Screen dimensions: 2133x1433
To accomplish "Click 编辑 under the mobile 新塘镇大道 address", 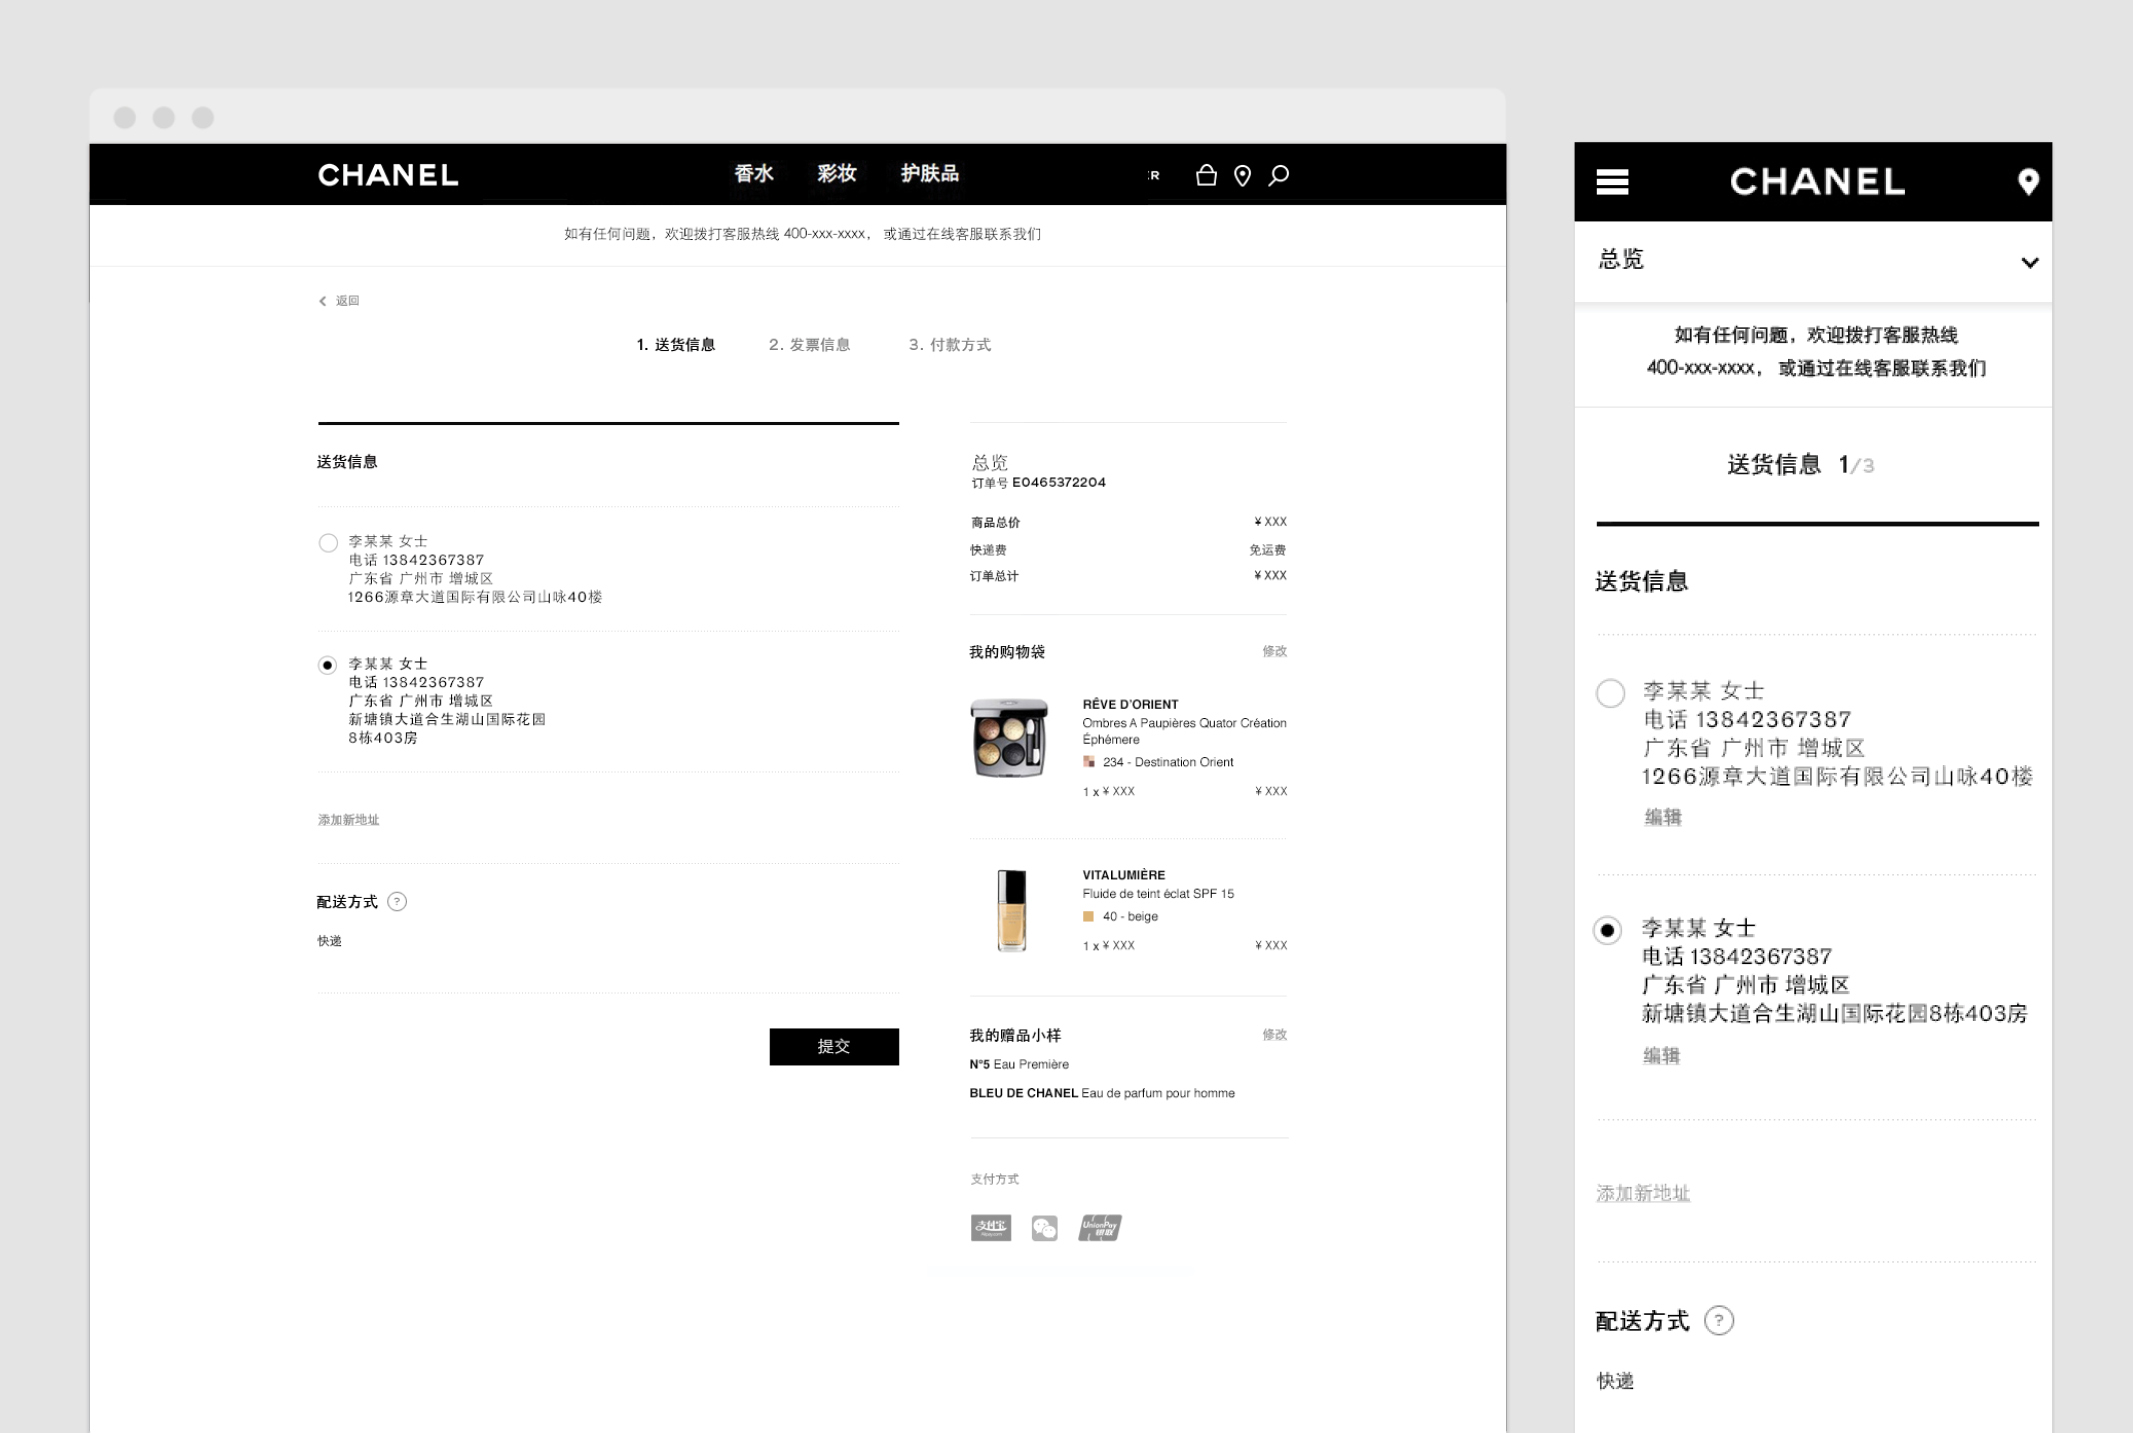I will pos(1661,1055).
